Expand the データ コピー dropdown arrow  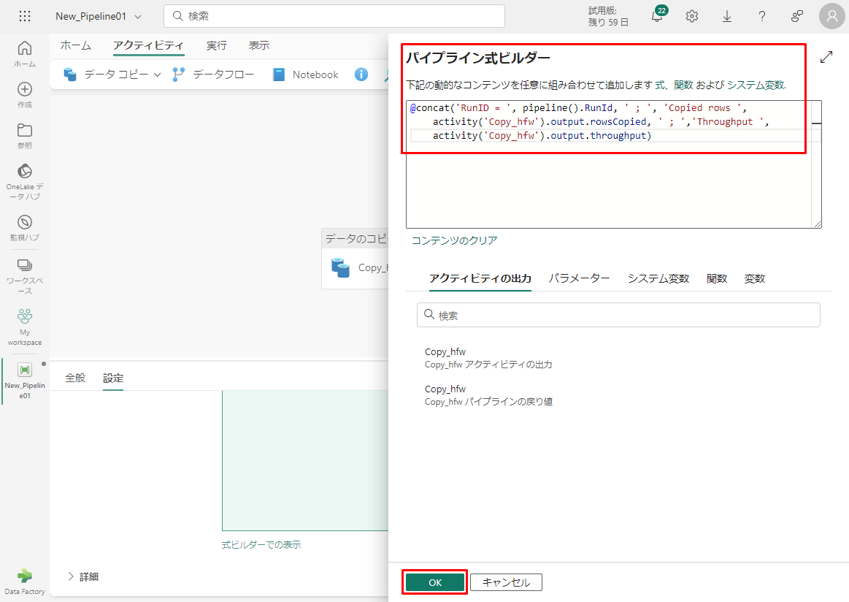point(158,75)
